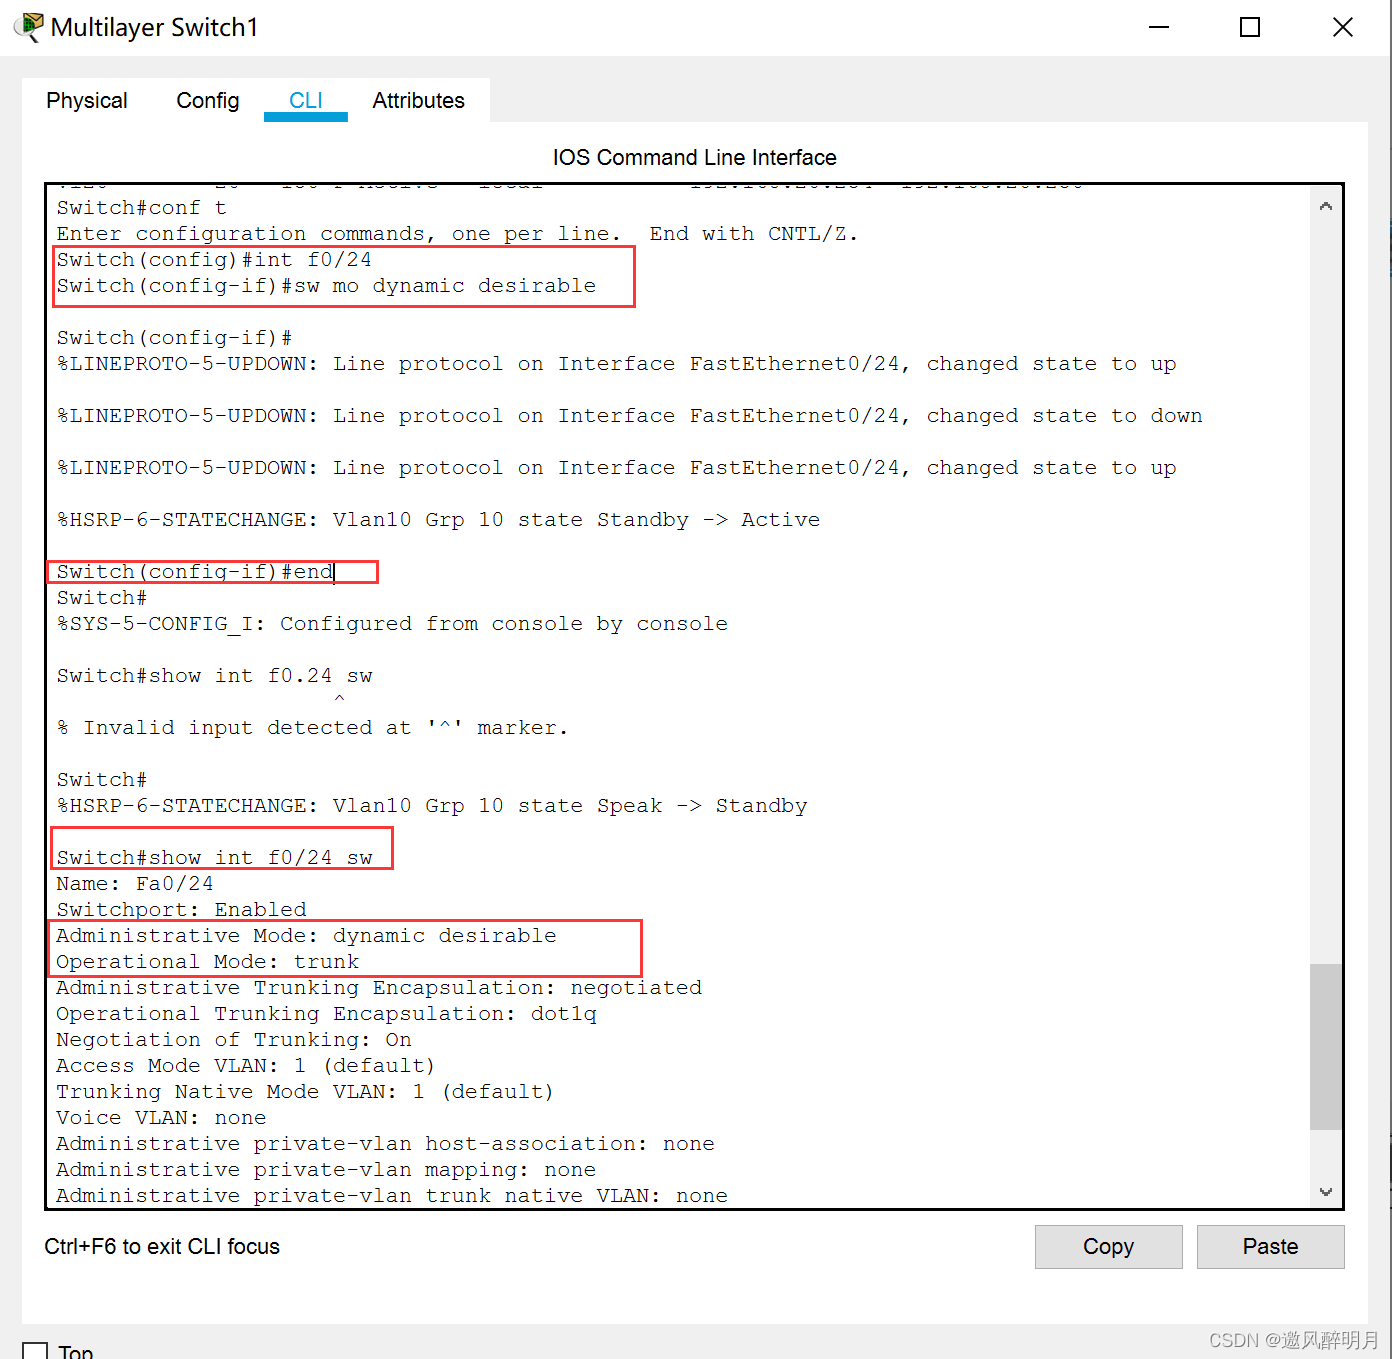
Task: Click the Multilayer Switch1 window icon
Action: coord(29,27)
